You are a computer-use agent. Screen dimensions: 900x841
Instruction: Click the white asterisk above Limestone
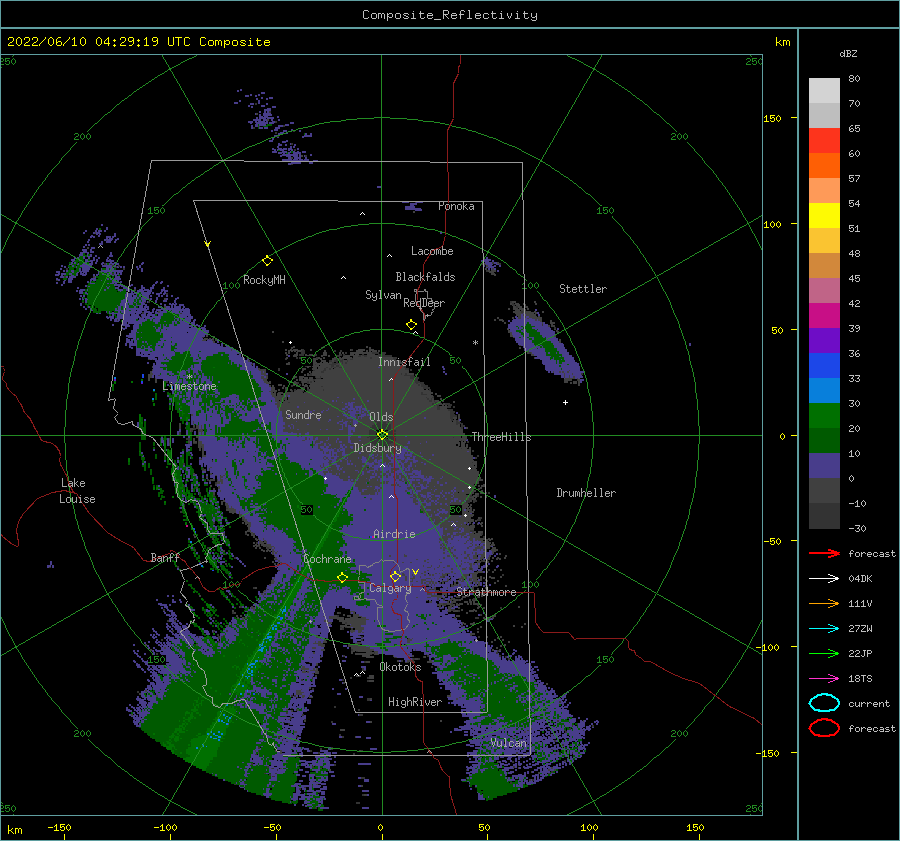pos(189,377)
